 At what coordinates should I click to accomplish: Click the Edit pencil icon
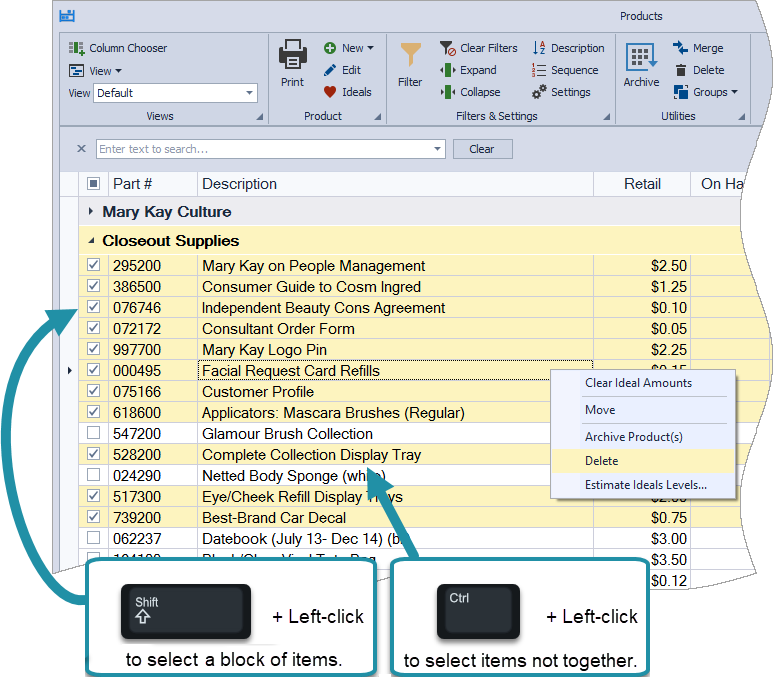tap(330, 70)
